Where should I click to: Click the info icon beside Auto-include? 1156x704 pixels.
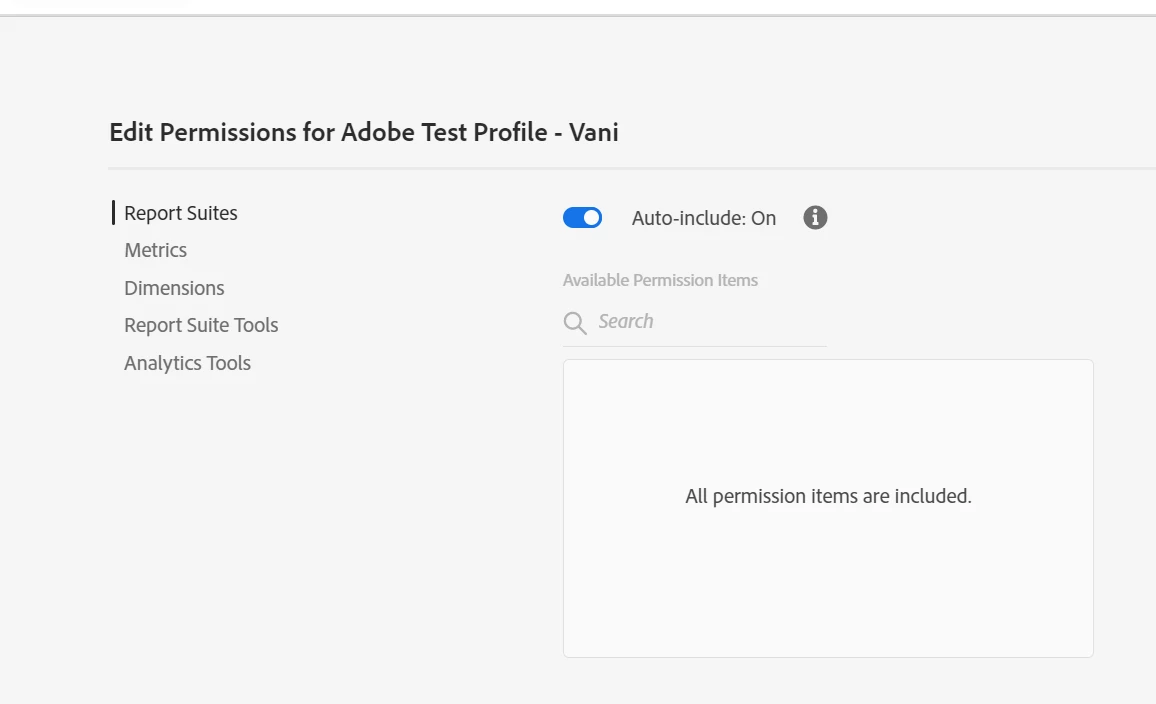coord(815,218)
